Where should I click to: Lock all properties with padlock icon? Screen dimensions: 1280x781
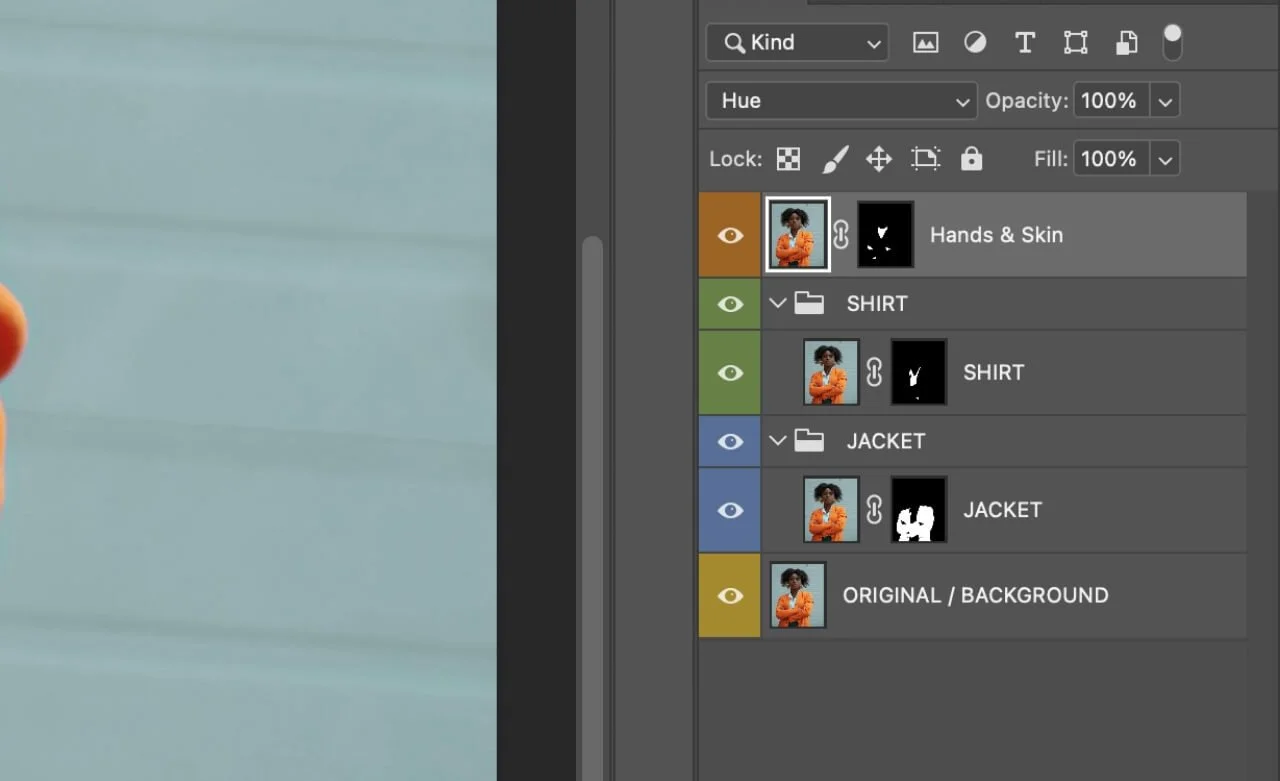point(971,158)
